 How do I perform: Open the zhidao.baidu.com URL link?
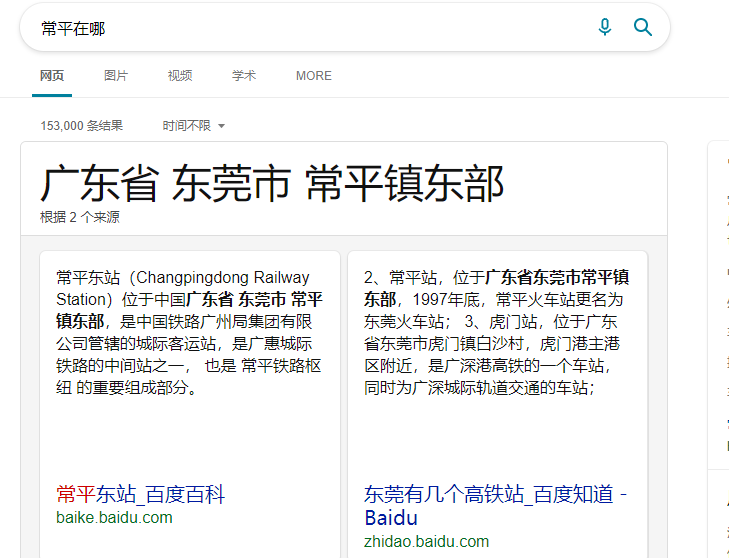pos(426,541)
